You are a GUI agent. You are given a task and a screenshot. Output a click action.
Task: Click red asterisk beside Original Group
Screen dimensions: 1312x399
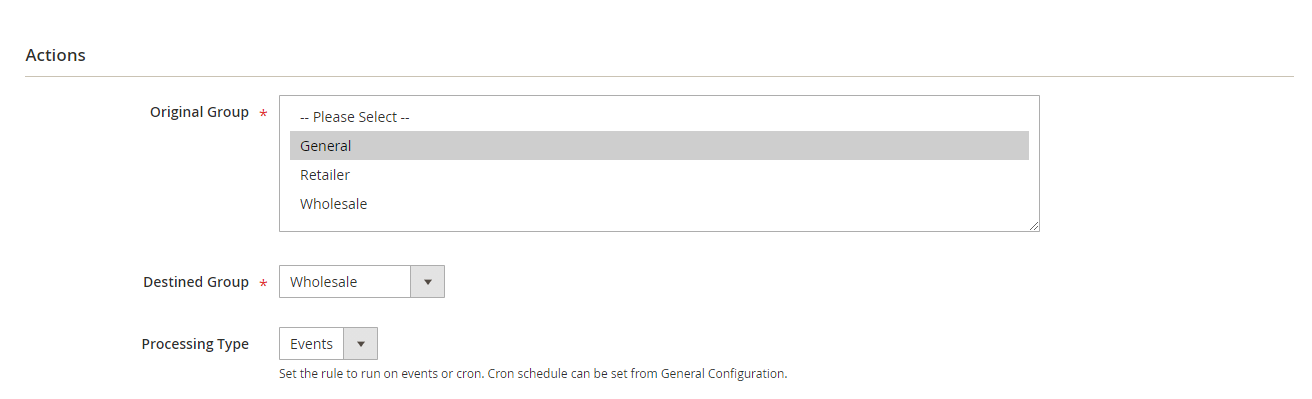click(x=263, y=114)
